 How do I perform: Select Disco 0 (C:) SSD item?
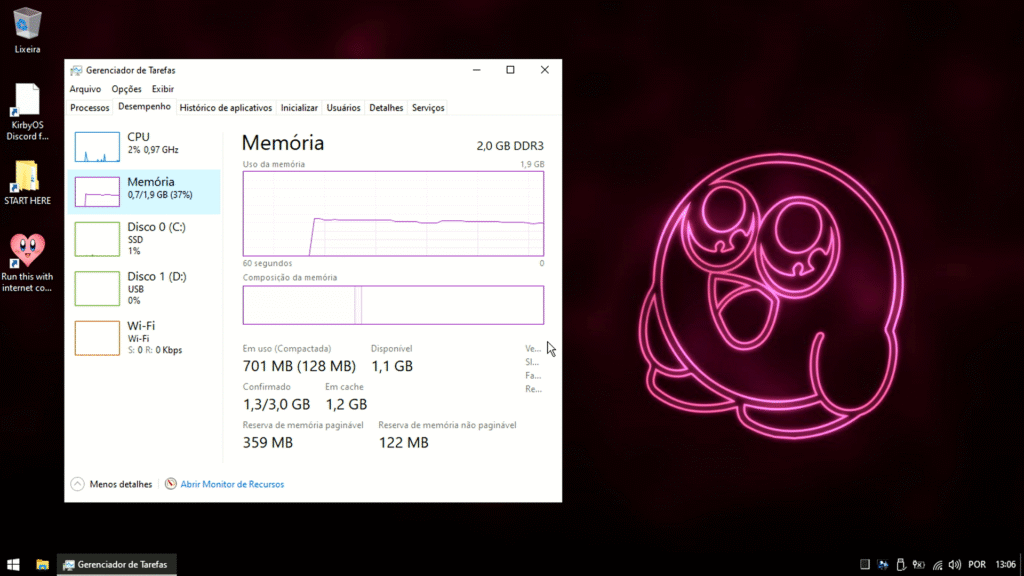click(144, 239)
